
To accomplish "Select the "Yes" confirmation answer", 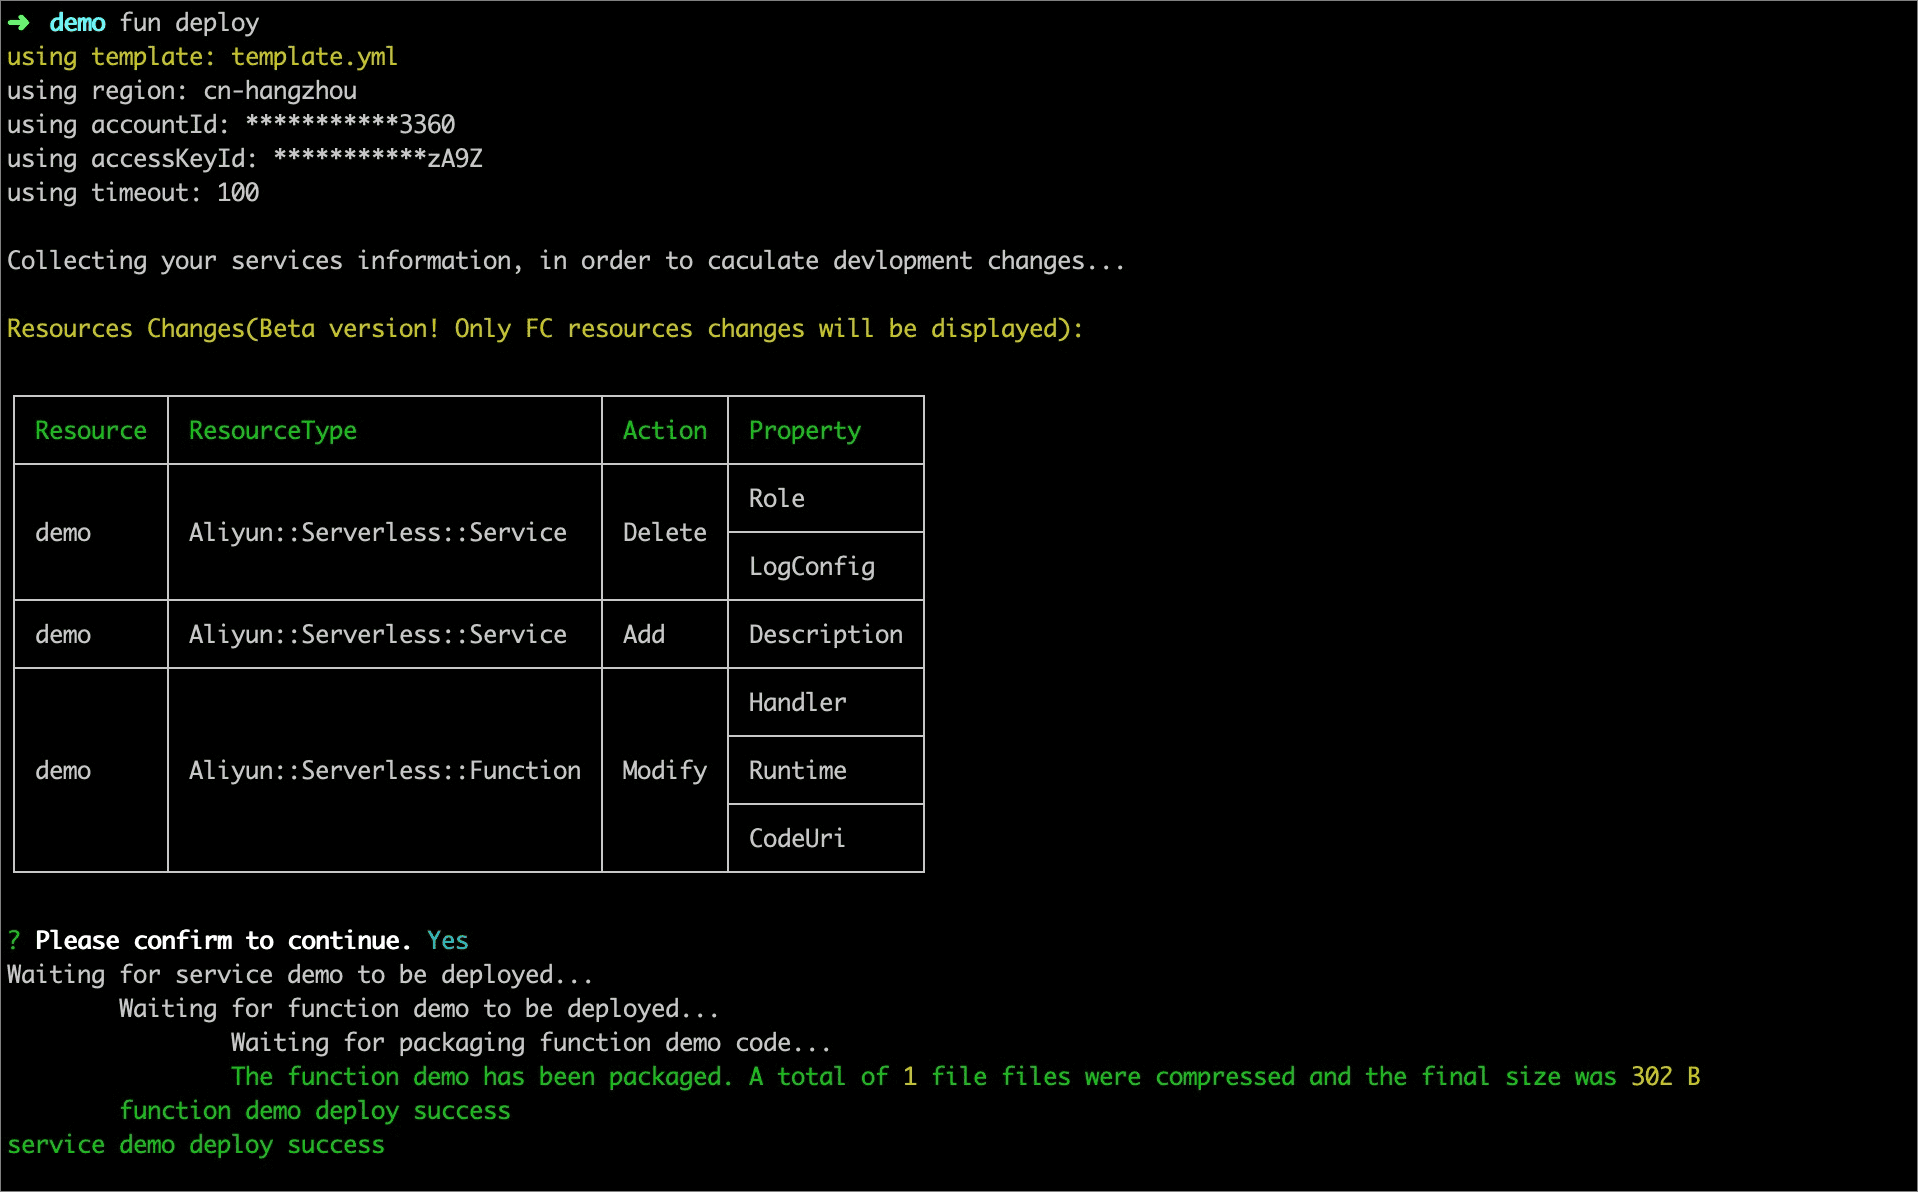I will pyautogui.click(x=447, y=941).
